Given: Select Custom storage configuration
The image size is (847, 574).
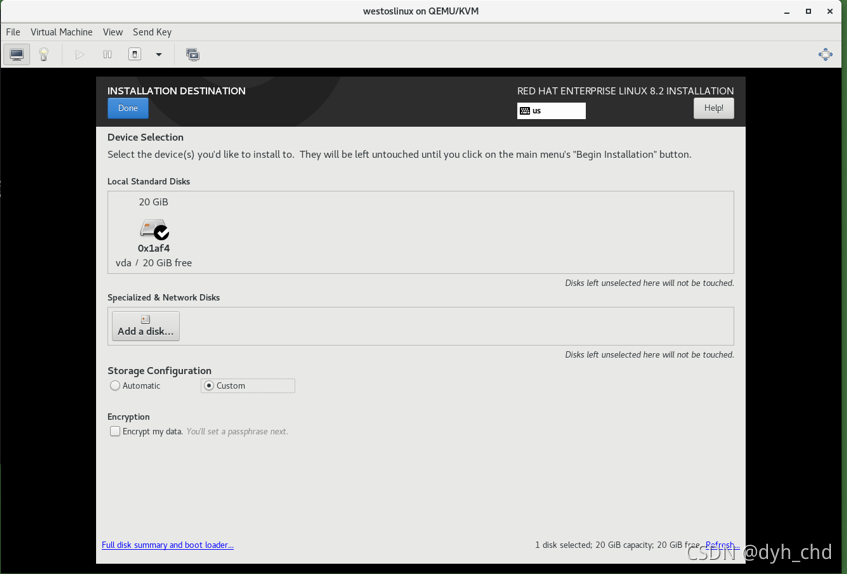Looking at the screenshot, I should (x=247, y=386).
